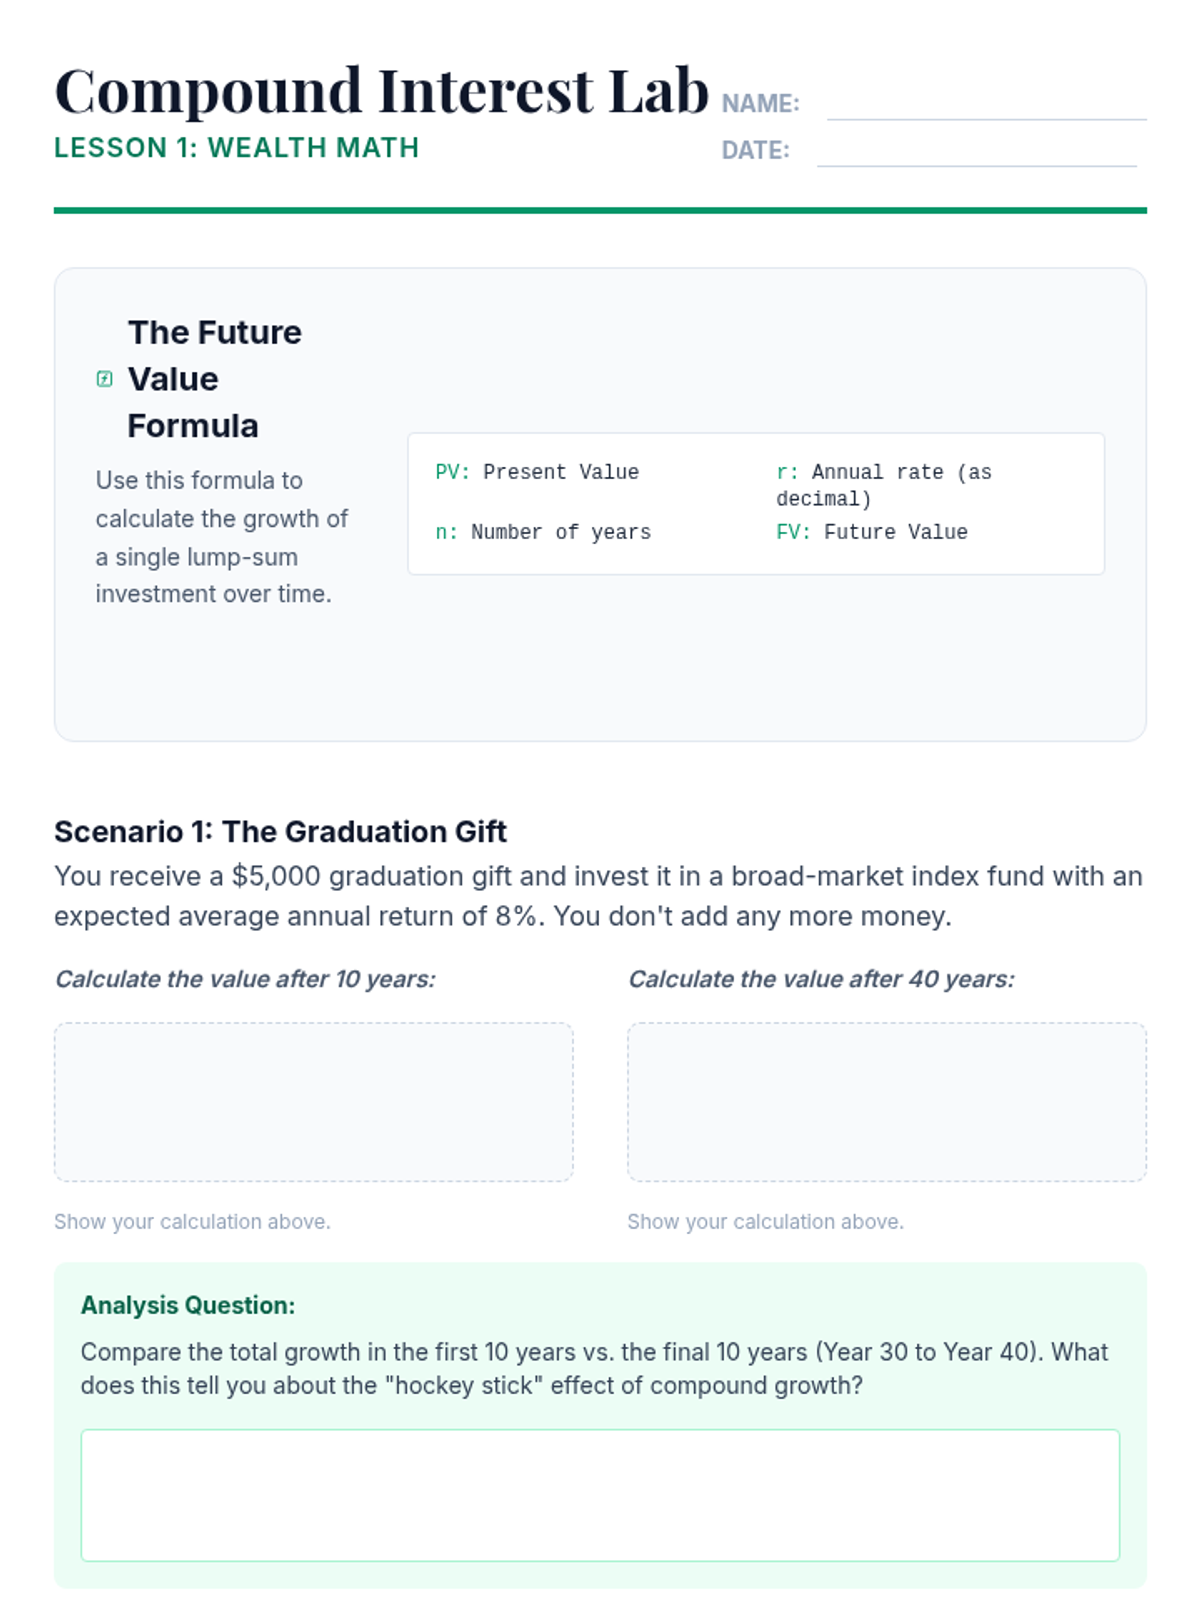Click the green lightning icon beside Future Value Formula
The image size is (1200, 1600).
[104, 379]
